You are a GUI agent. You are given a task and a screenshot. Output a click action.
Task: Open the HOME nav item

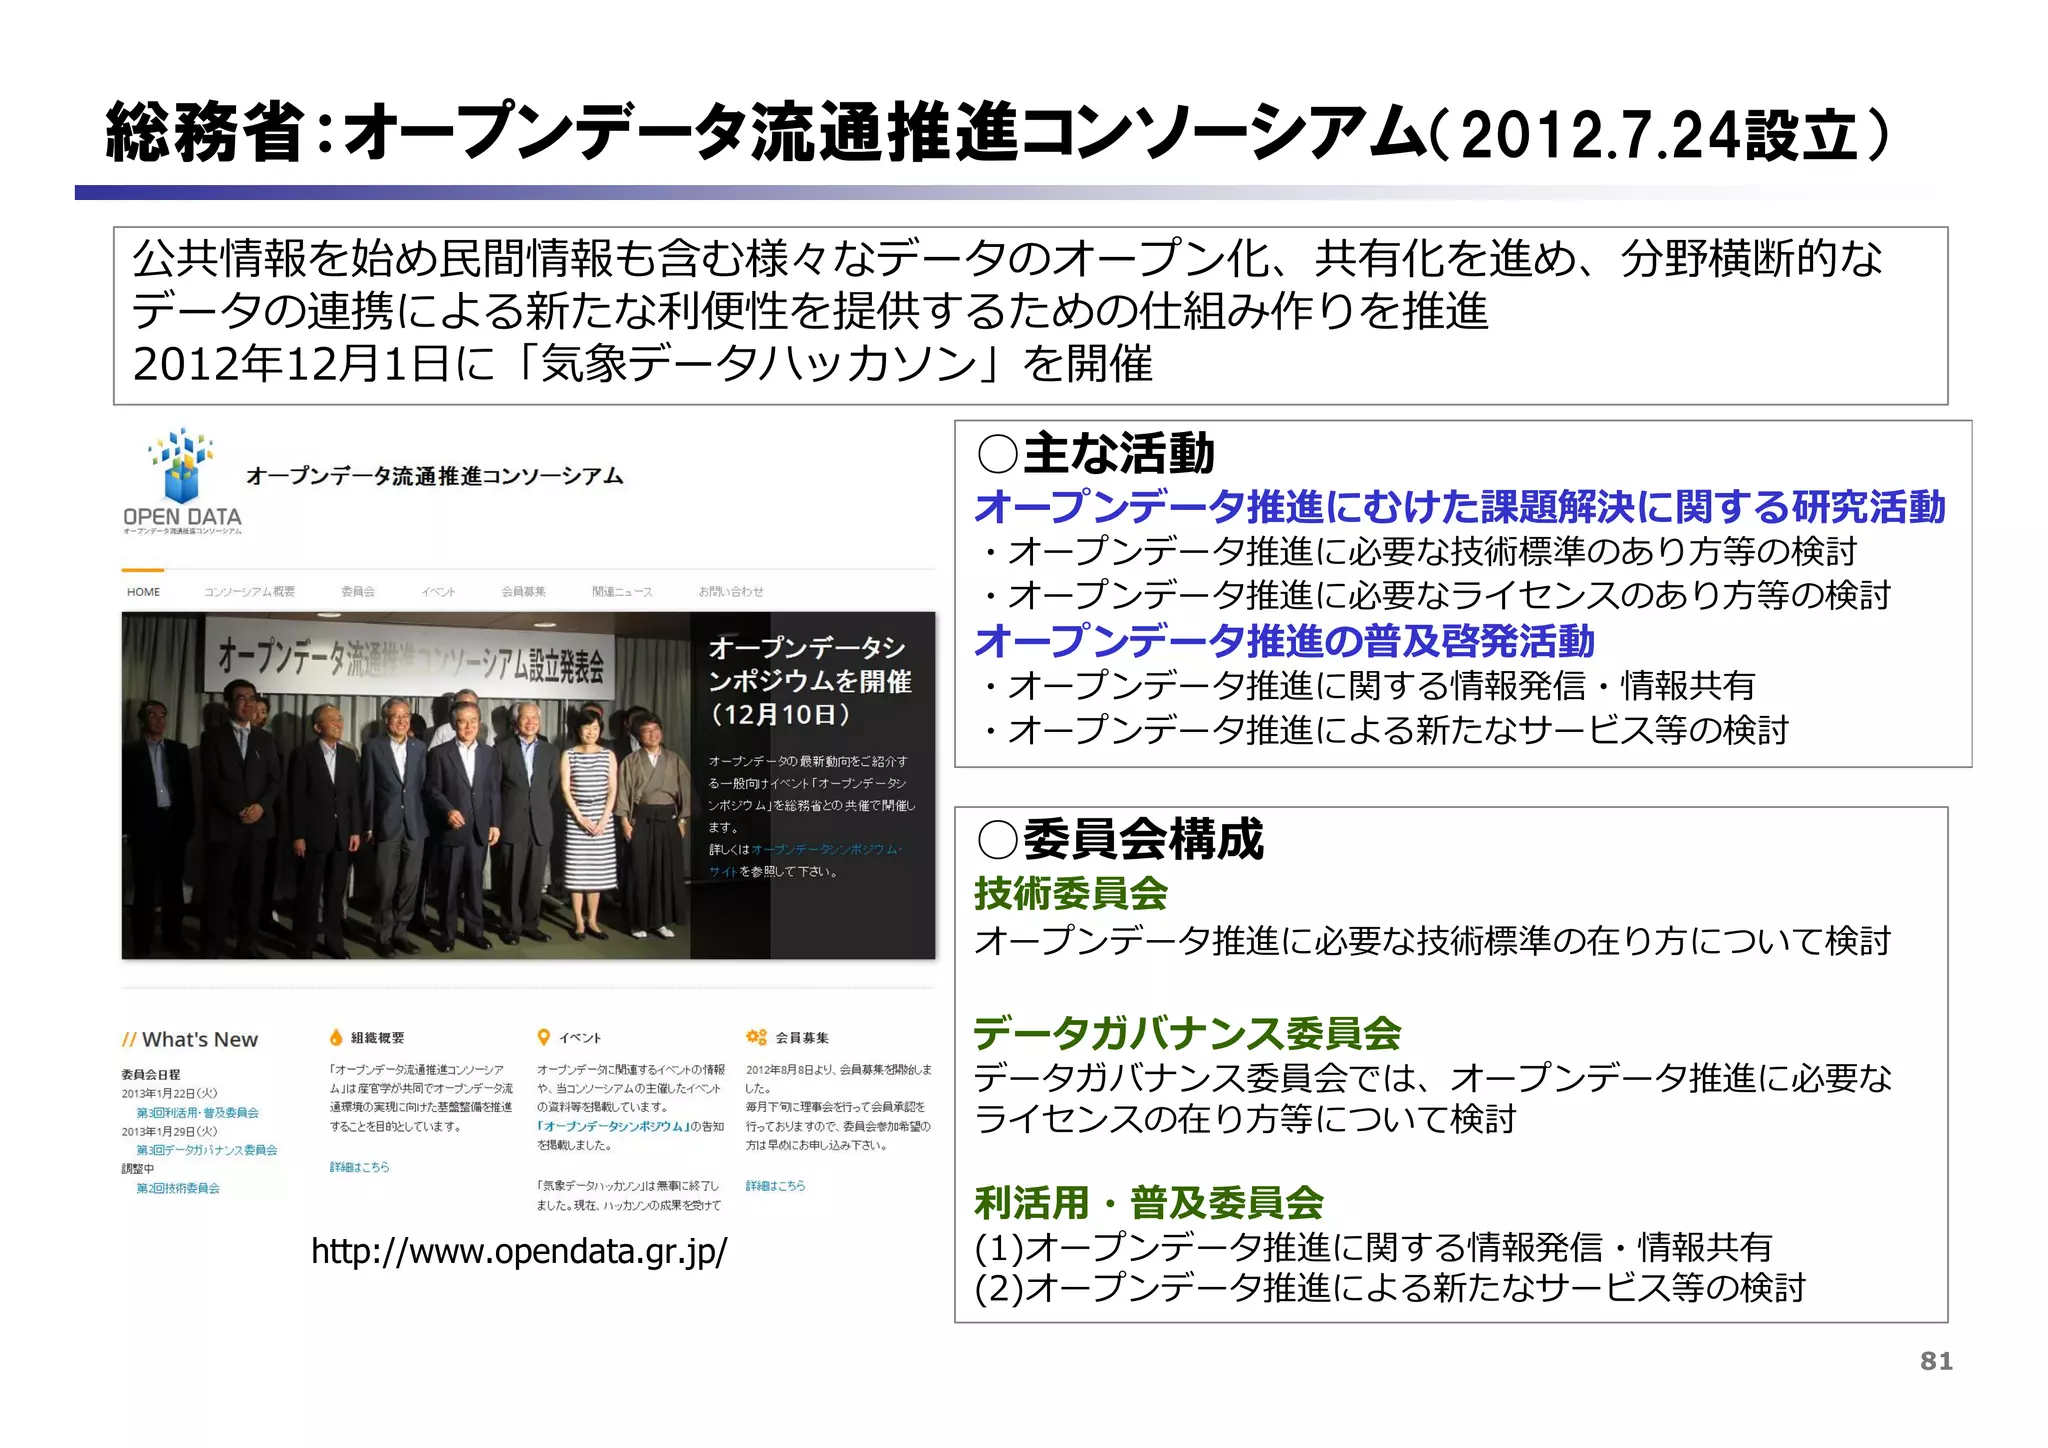(x=143, y=592)
